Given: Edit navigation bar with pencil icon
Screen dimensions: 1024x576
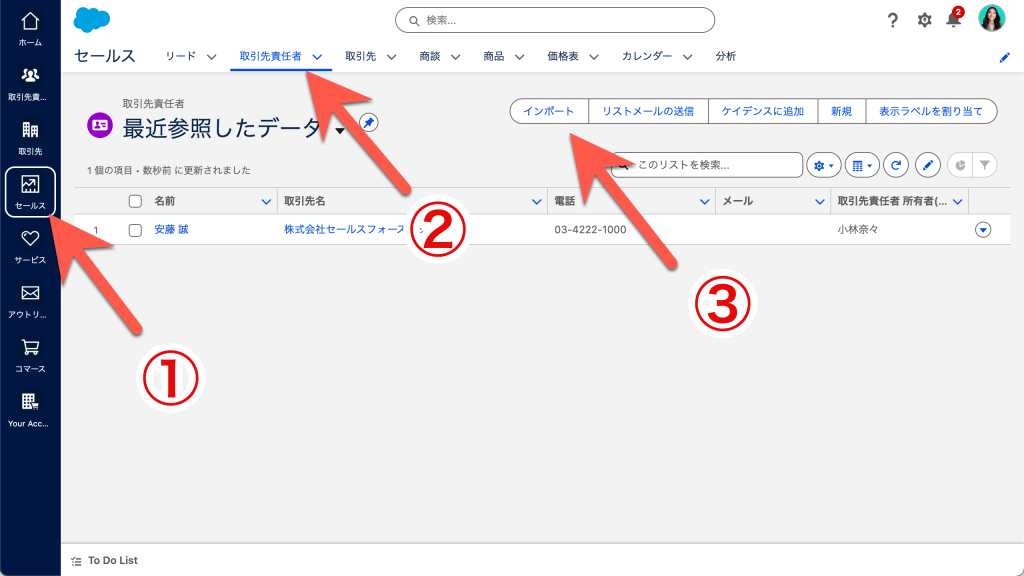Looking at the screenshot, I should click(1004, 57).
